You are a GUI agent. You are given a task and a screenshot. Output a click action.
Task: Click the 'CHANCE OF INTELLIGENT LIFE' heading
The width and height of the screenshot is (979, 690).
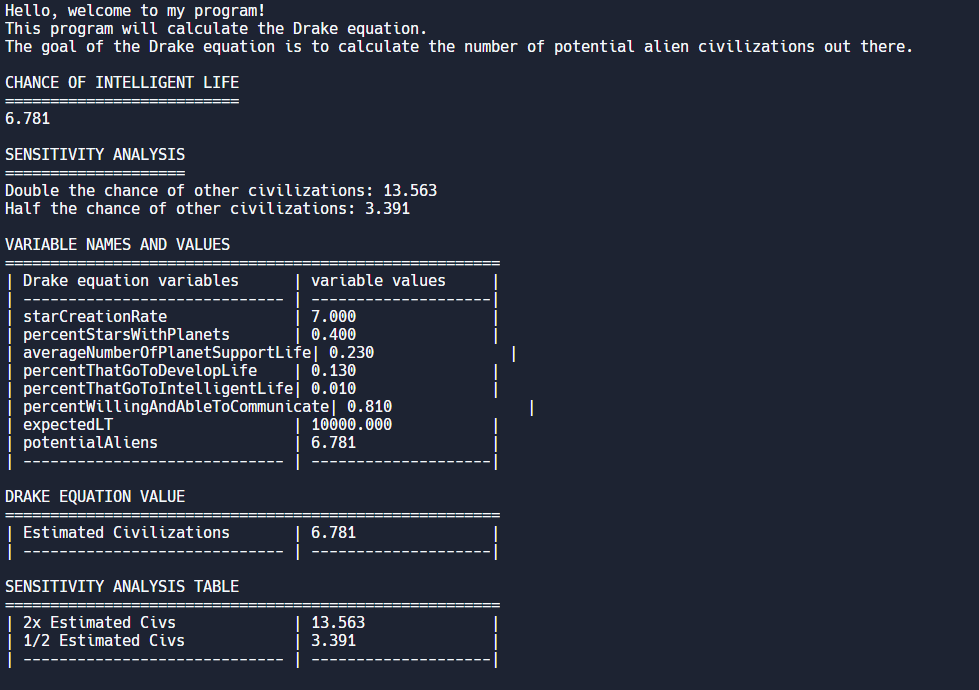(122, 83)
